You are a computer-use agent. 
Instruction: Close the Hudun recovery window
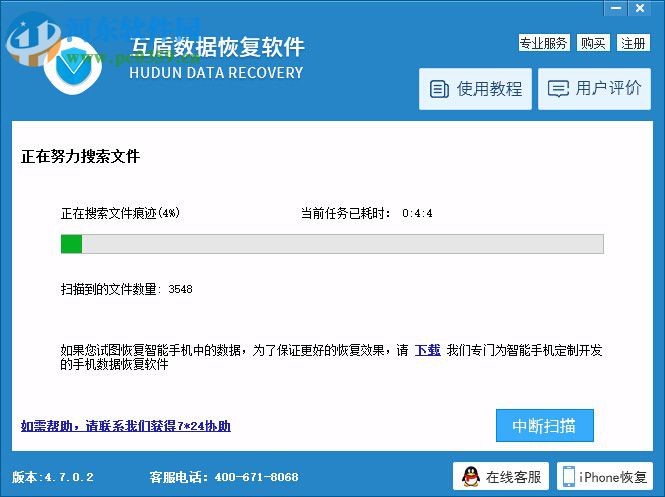point(640,8)
